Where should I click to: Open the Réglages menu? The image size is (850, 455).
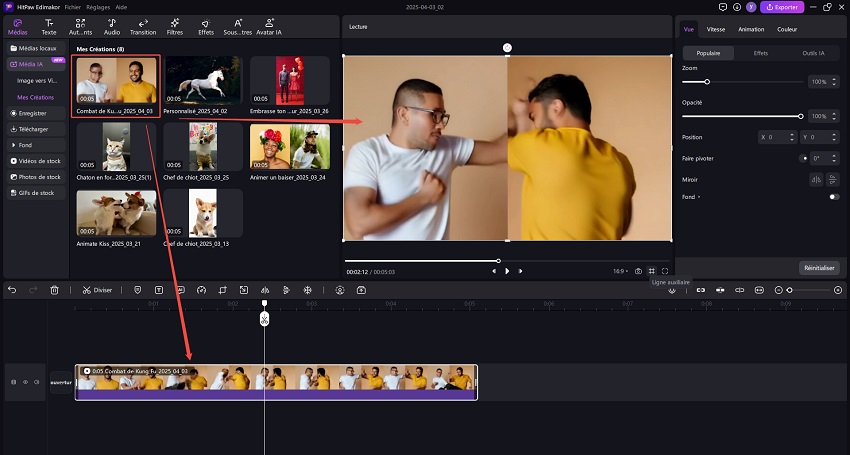click(x=98, y=8)
